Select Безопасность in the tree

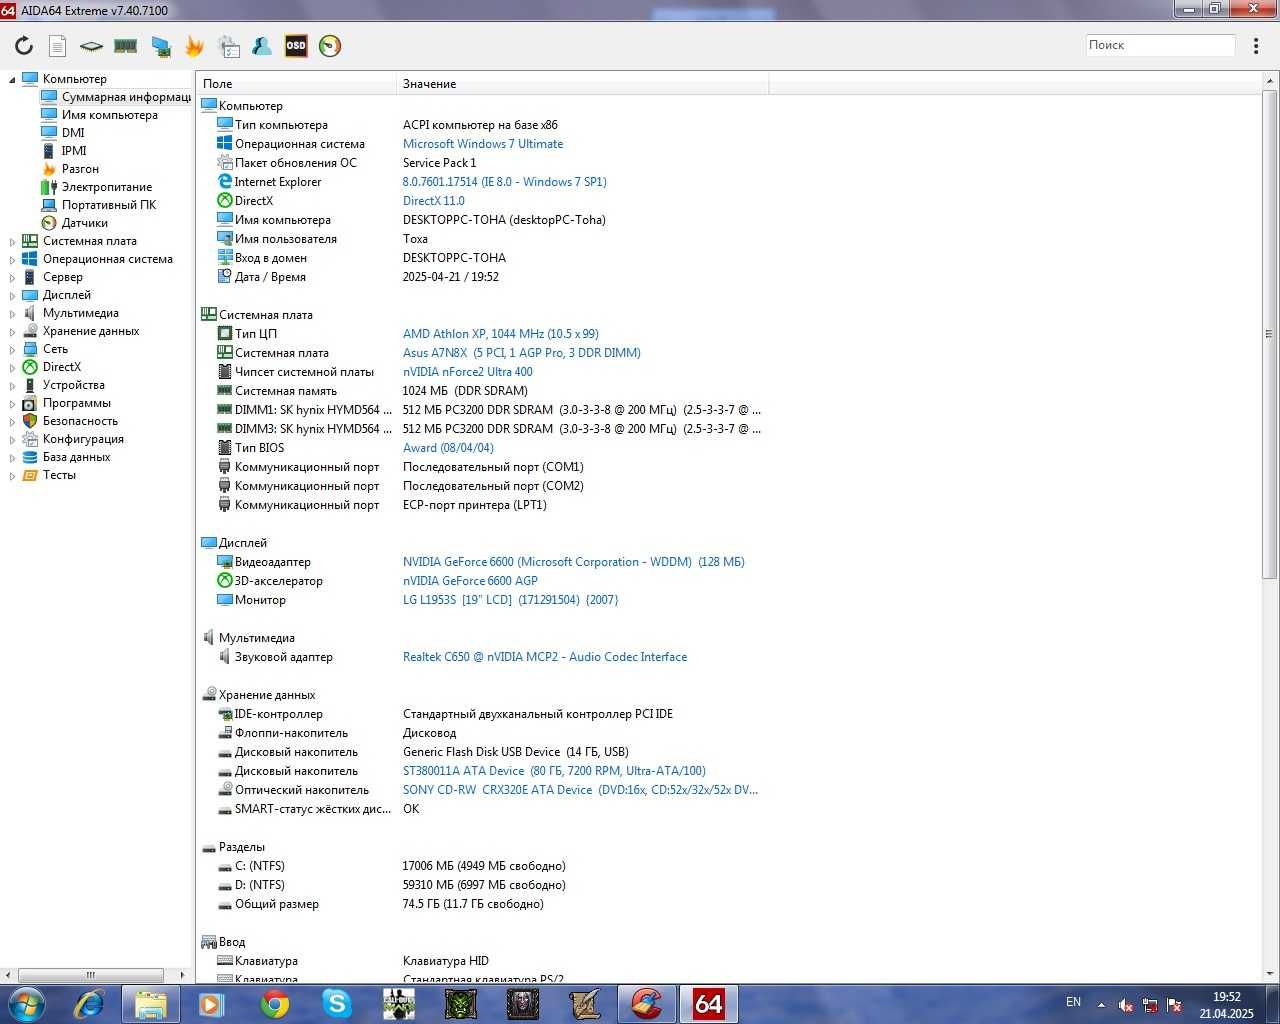(80, 421)
